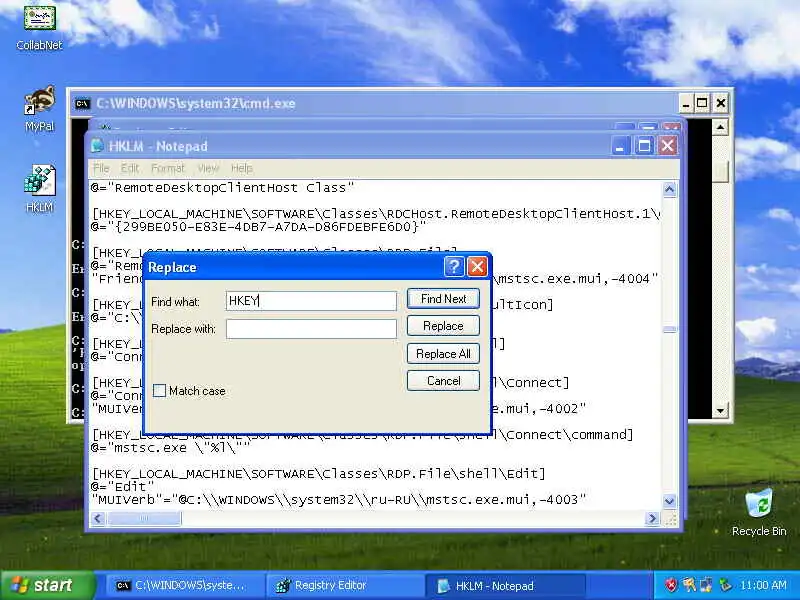Screen dimensions: 800x600
Task: Switch to Registry Editor in the taskbar
Action: click(x=345, y=586)
